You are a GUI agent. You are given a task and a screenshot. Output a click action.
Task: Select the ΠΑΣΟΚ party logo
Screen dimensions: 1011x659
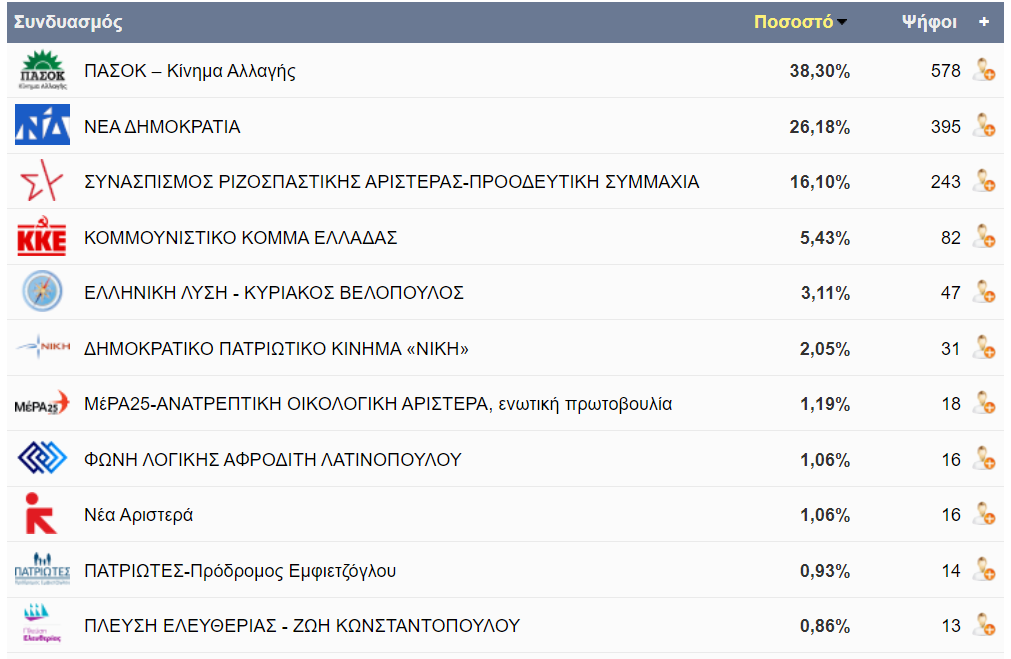(x=41, y=71)
